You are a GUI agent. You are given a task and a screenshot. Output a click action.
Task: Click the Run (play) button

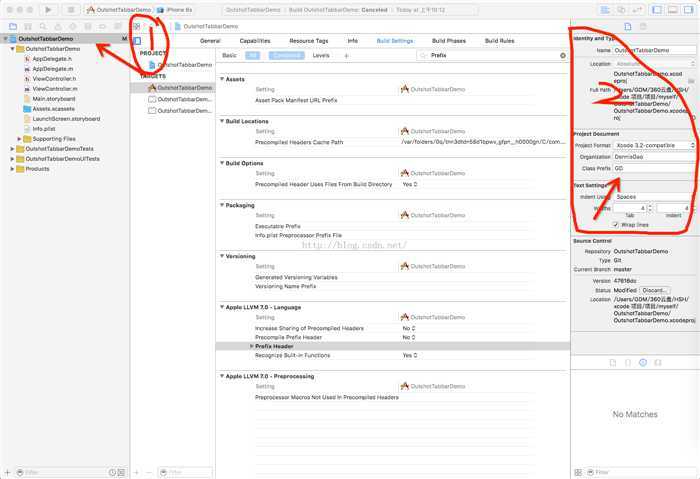(x=49, y=9)
